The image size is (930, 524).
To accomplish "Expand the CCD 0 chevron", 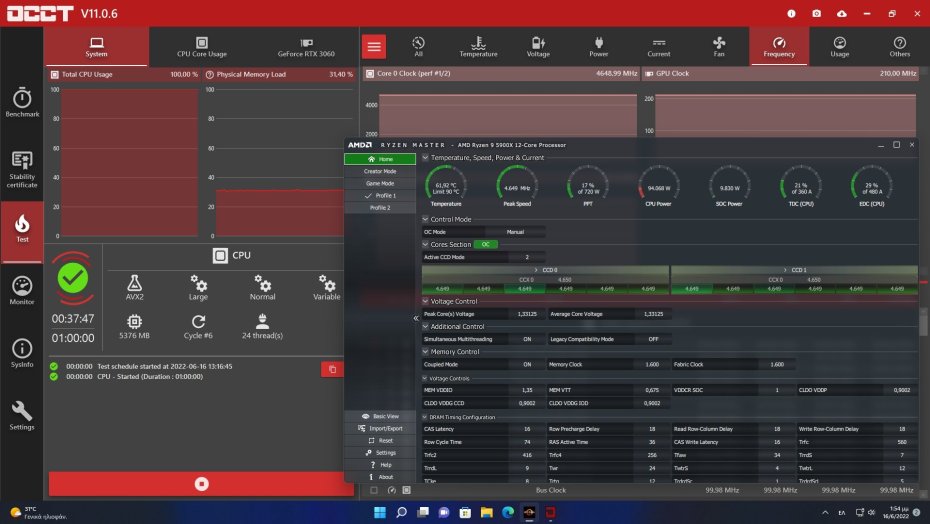I will click(x=536, y=270).
